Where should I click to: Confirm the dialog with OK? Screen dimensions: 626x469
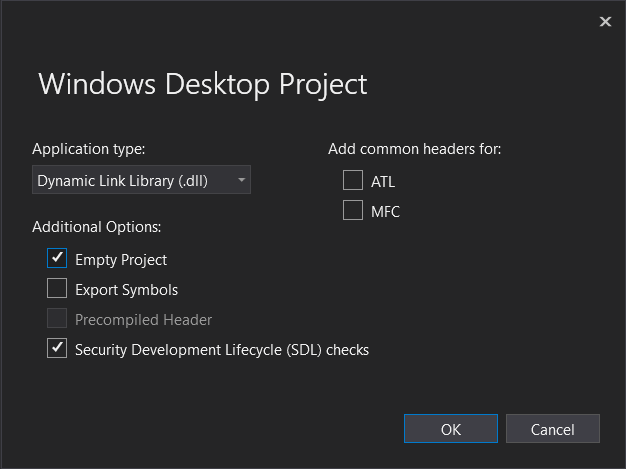point(451,429)
